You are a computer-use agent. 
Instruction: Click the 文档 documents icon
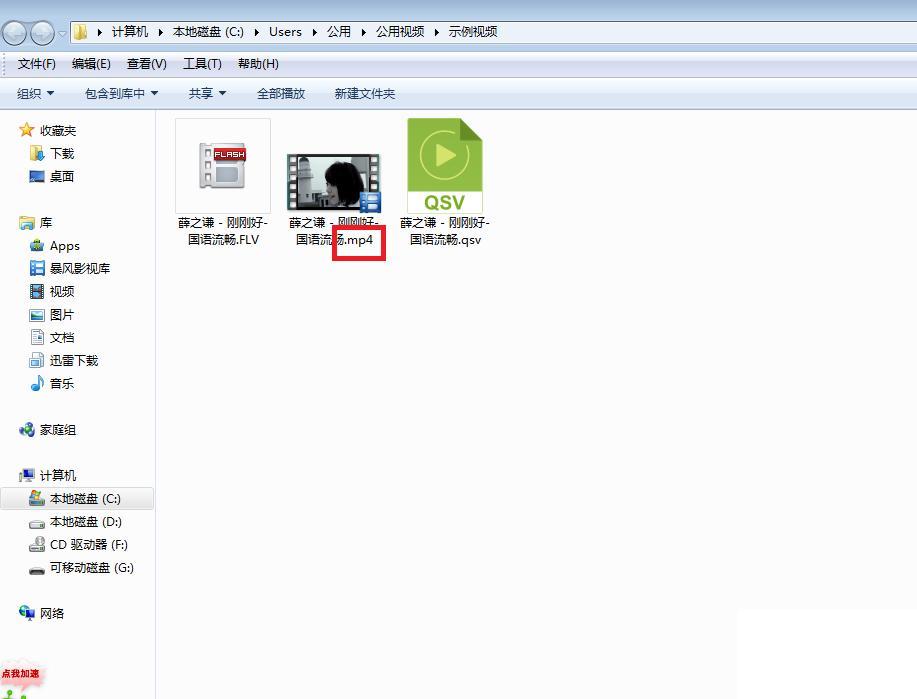(x=37, y=337)
